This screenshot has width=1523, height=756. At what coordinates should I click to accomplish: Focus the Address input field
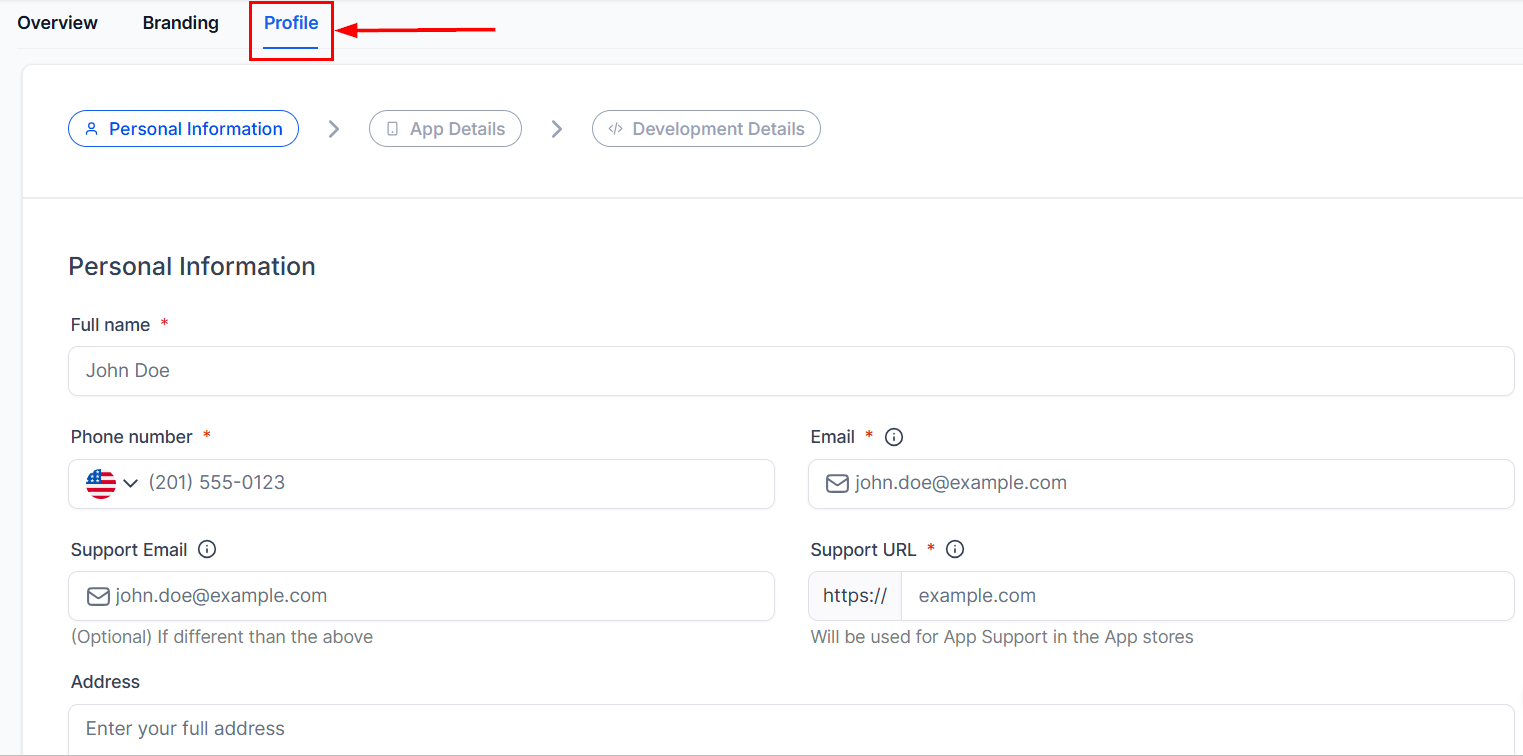click(x=791, y=729)
